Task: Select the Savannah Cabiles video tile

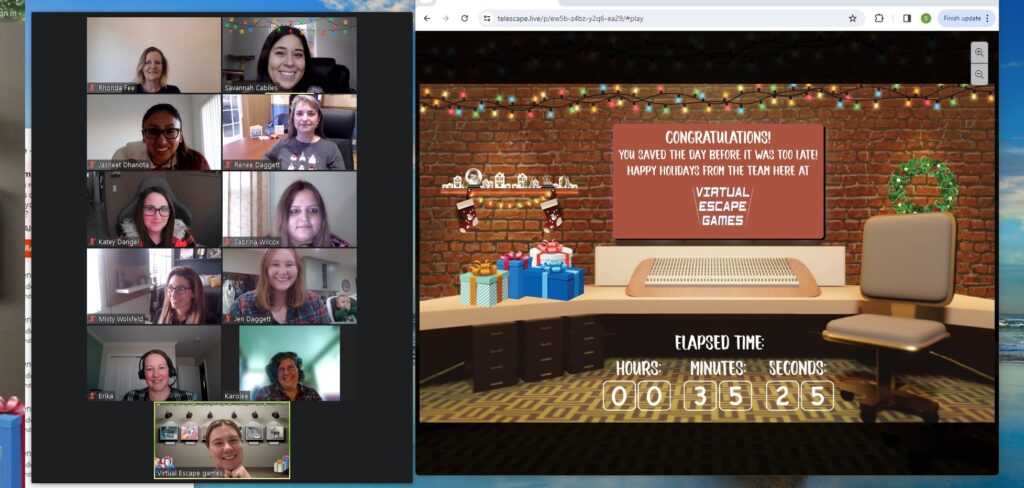Action: point(289,55)
